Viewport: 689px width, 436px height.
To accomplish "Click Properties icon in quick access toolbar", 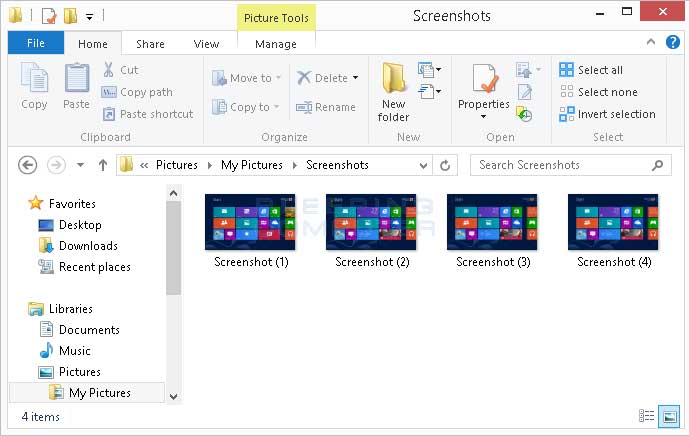I will [48, 16].
